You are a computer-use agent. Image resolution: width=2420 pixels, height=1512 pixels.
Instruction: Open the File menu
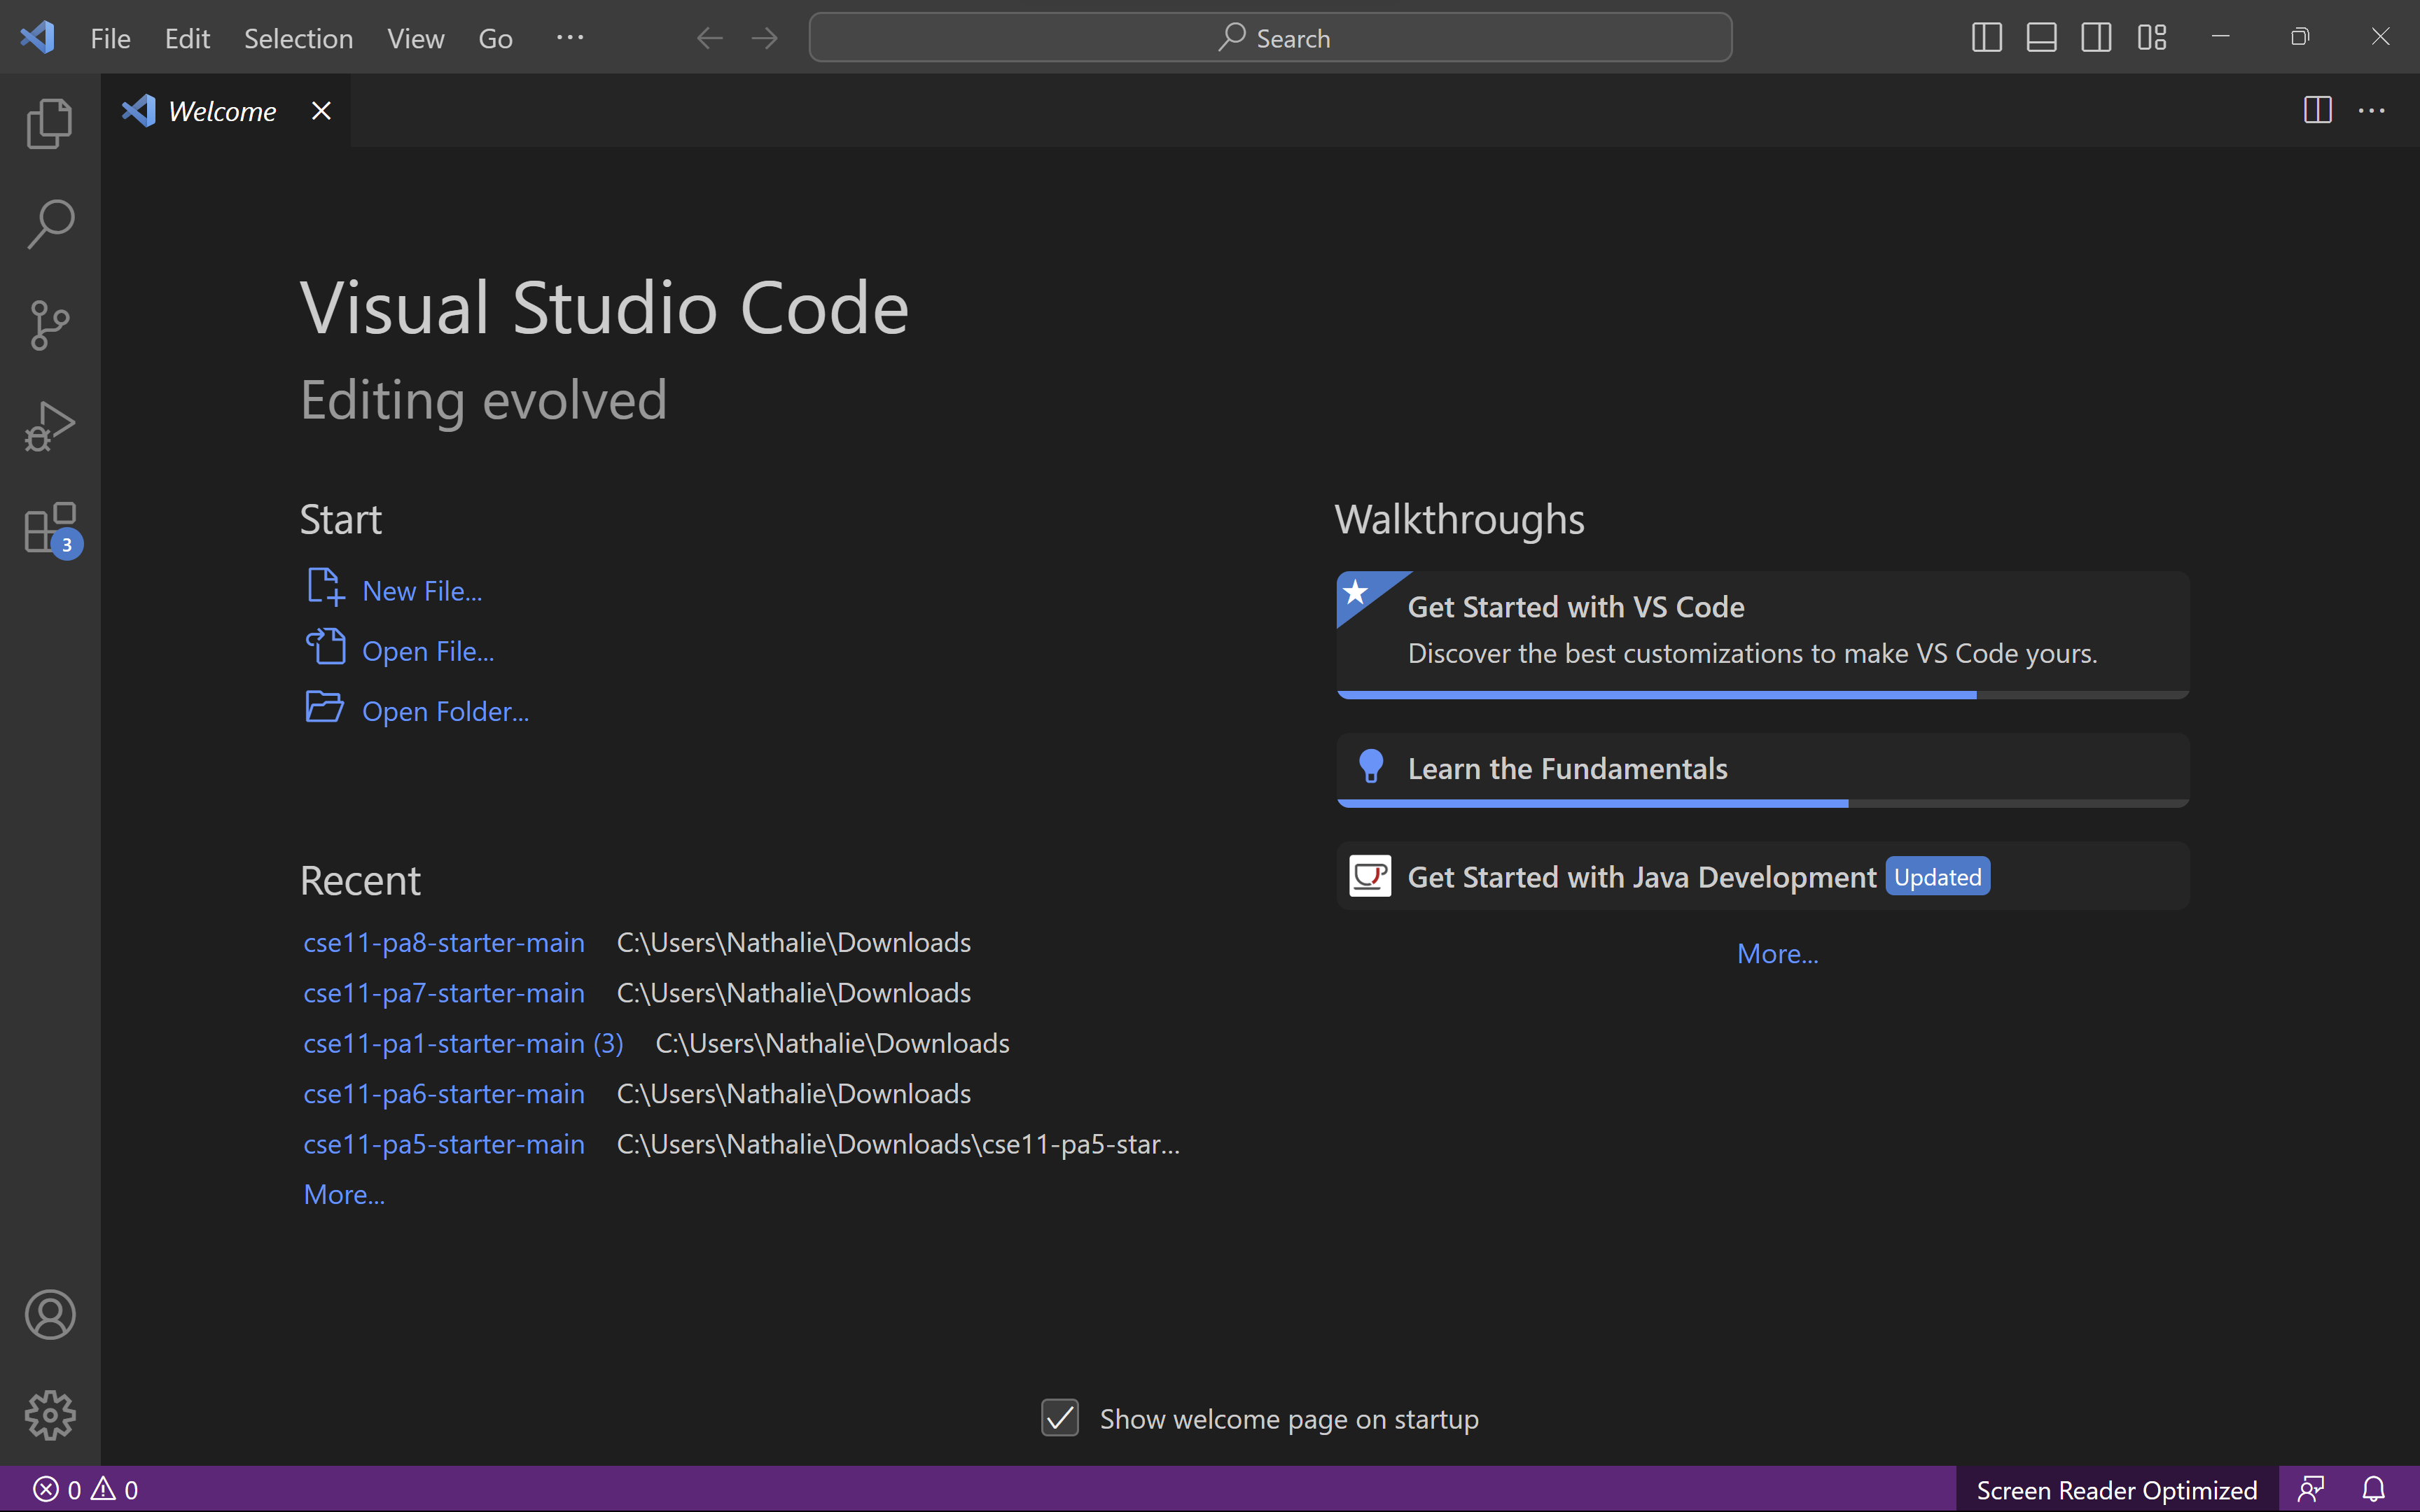[110, 38]
